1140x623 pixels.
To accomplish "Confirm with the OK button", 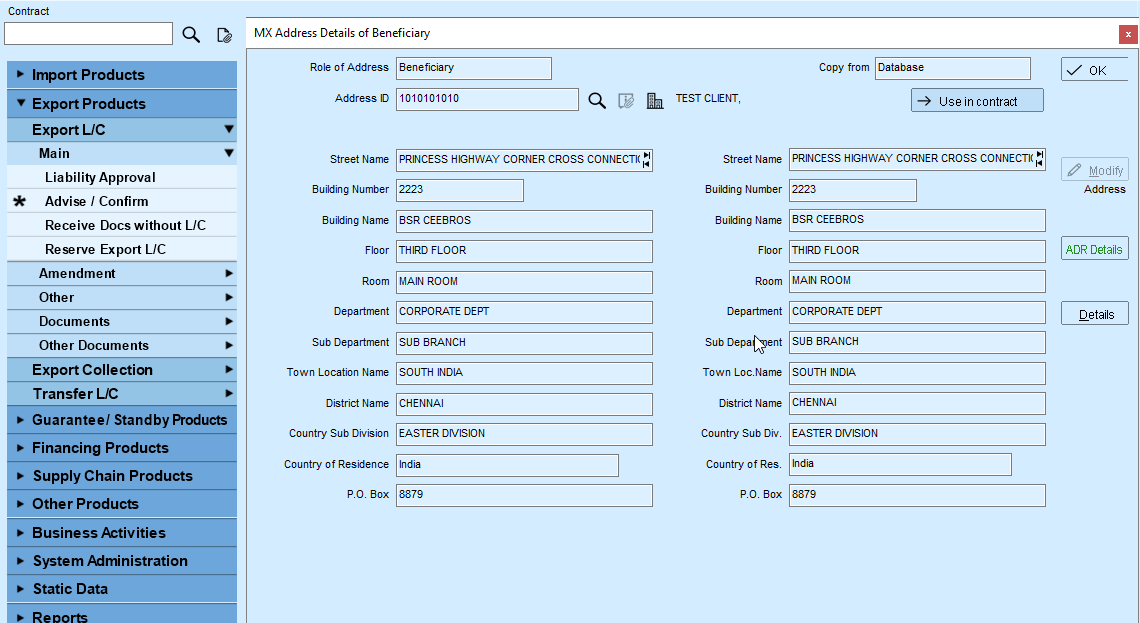I will (x=1095, y=70).
